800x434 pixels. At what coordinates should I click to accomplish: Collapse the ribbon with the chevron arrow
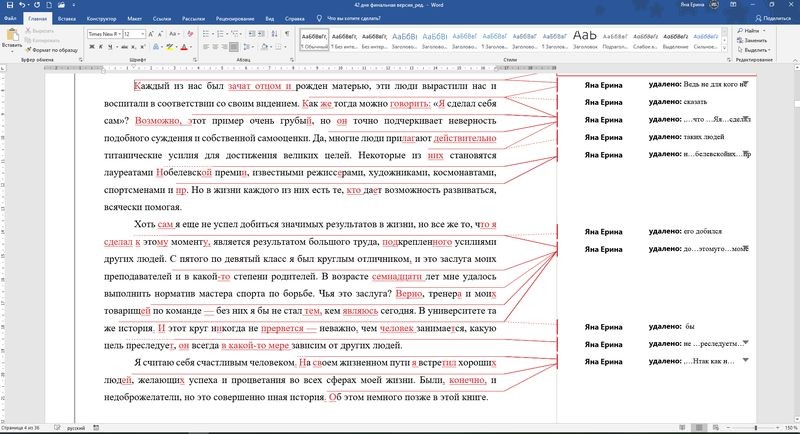(794, 60)
